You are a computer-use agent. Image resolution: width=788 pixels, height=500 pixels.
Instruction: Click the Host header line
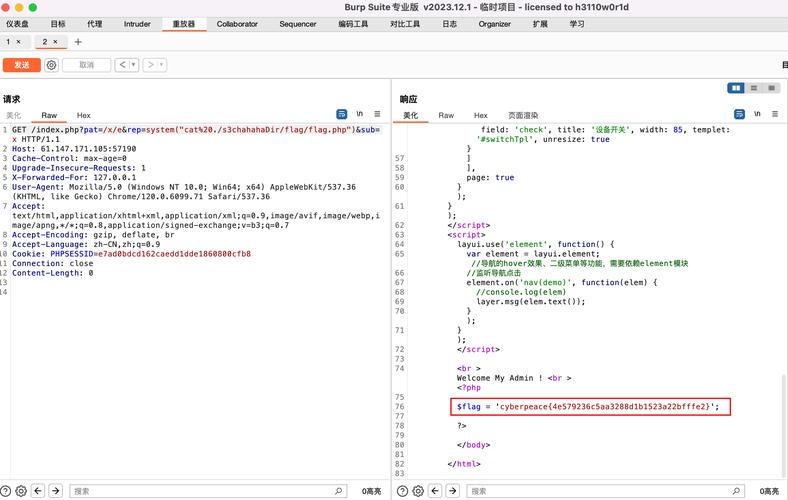(74, 149)
